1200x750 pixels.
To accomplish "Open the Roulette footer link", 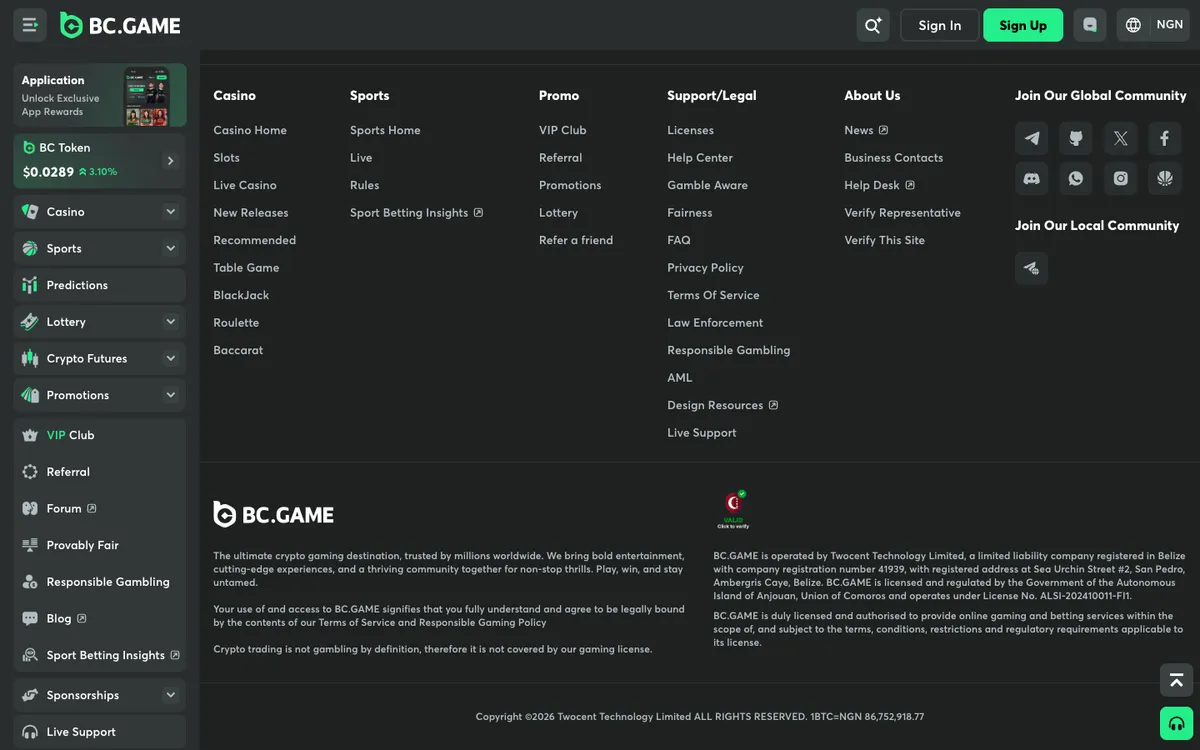I will click(x=236, y=323).
